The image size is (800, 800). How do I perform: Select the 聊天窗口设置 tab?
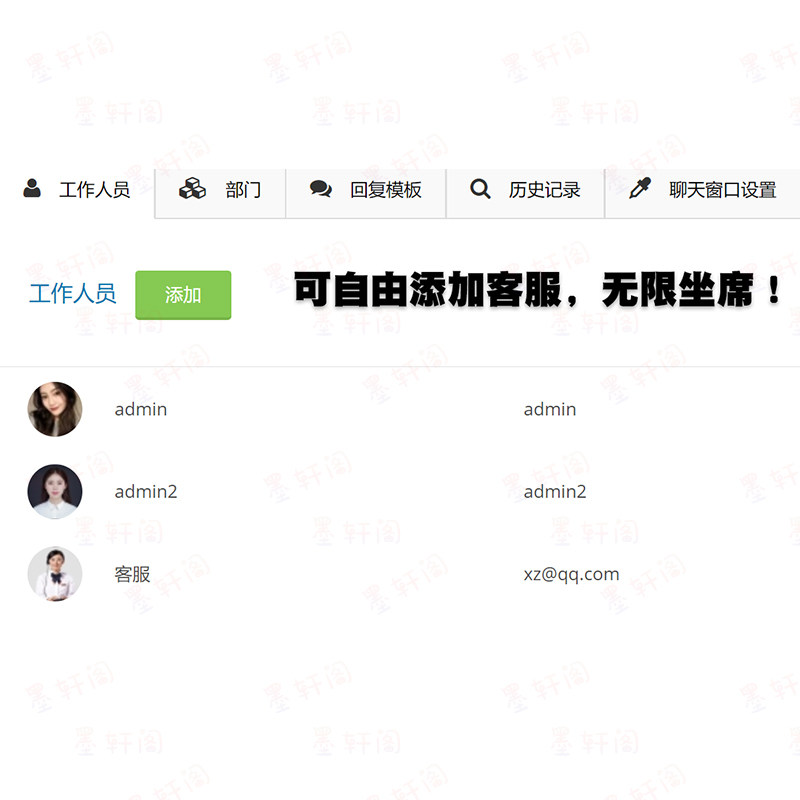tap(703, 194)
